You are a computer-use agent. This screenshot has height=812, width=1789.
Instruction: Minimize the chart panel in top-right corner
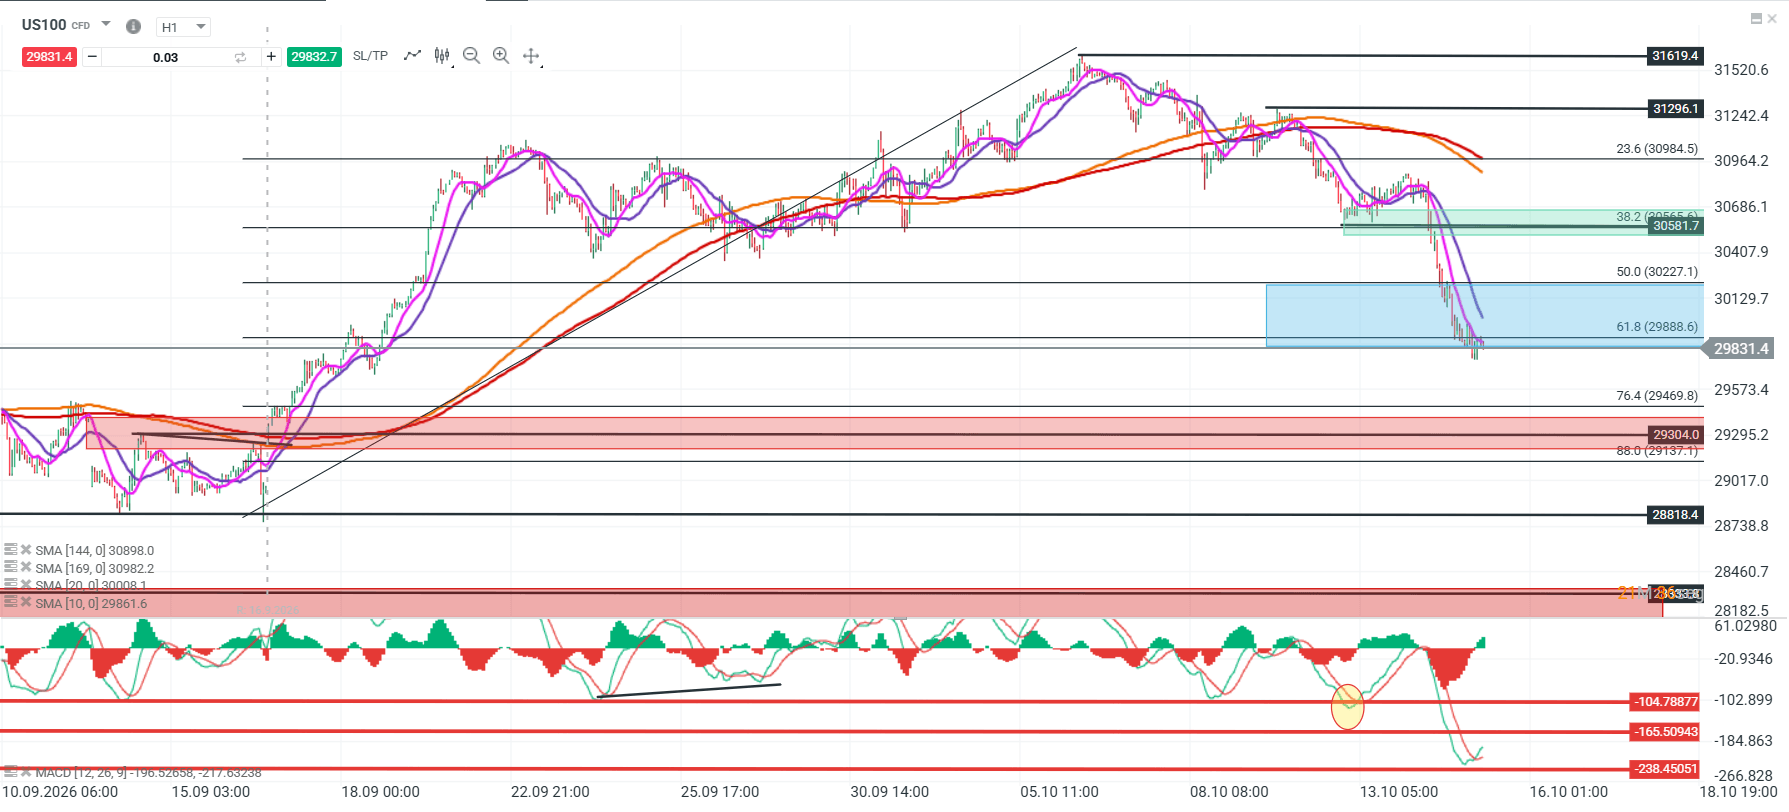(x=1756, y=18)
